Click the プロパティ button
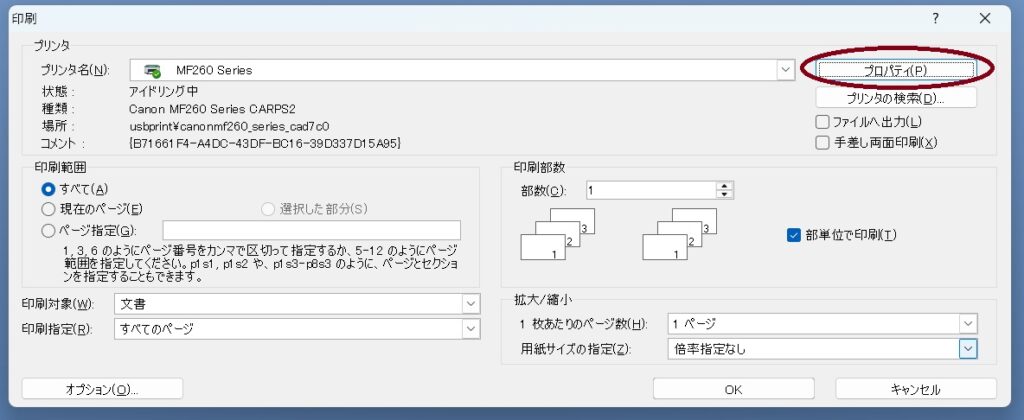The height and width of the screenshot is (420, 1024). 895,70
